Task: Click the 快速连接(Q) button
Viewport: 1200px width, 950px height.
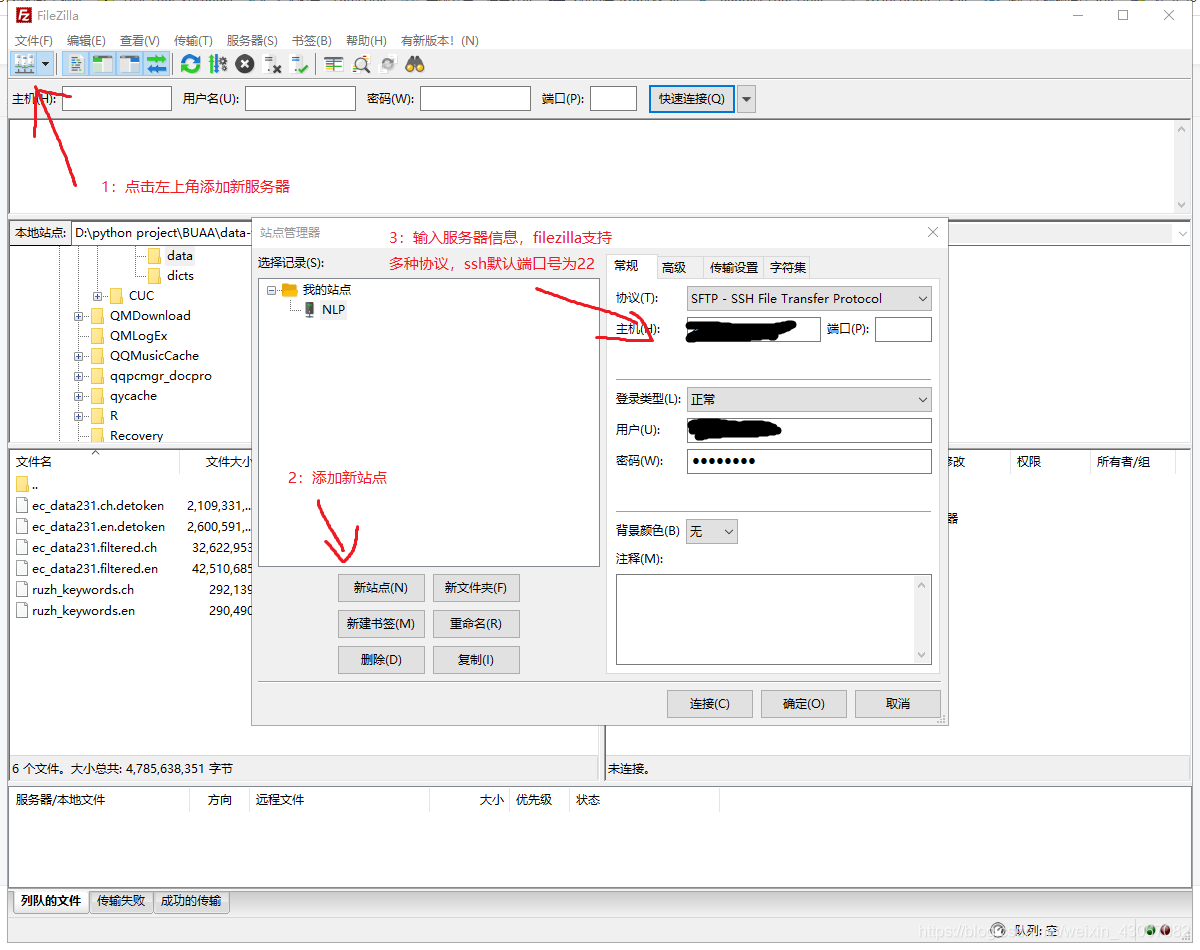Action: 692,98
